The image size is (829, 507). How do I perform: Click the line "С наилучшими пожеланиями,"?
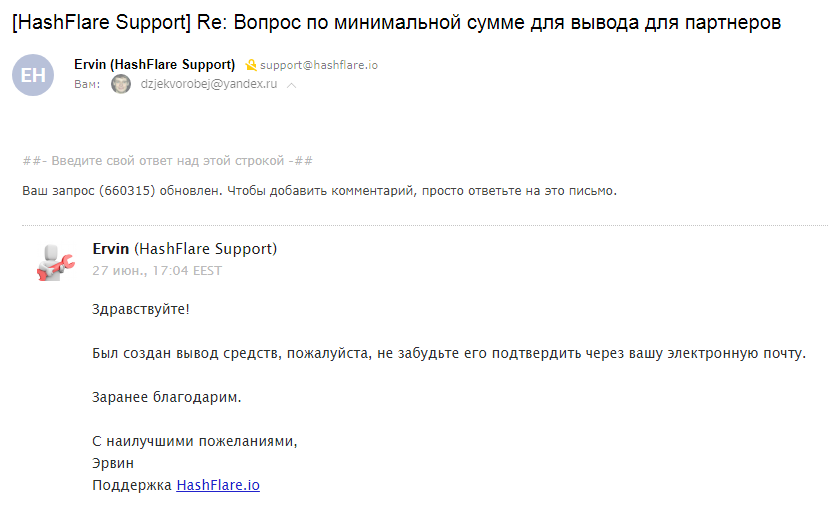pyautogui.click(x=195, y=441)
